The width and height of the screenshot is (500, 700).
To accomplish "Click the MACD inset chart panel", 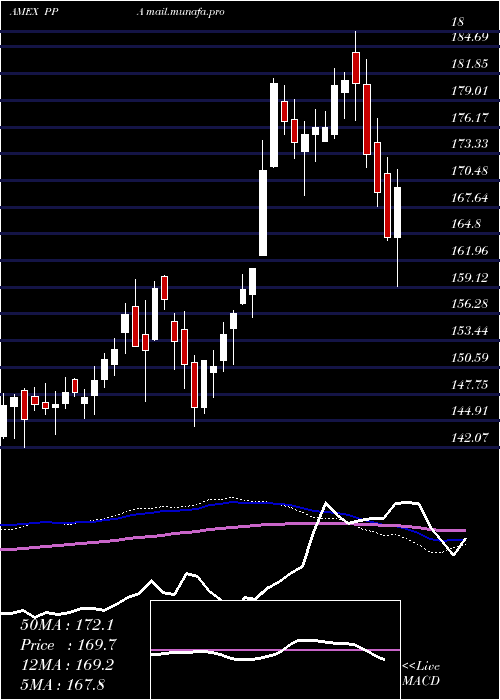I will 275,650.
